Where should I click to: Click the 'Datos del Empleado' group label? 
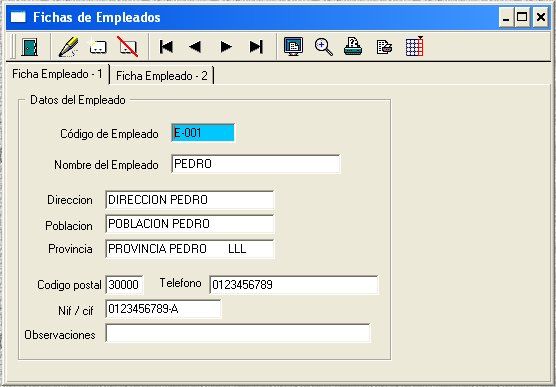point(78,100)
